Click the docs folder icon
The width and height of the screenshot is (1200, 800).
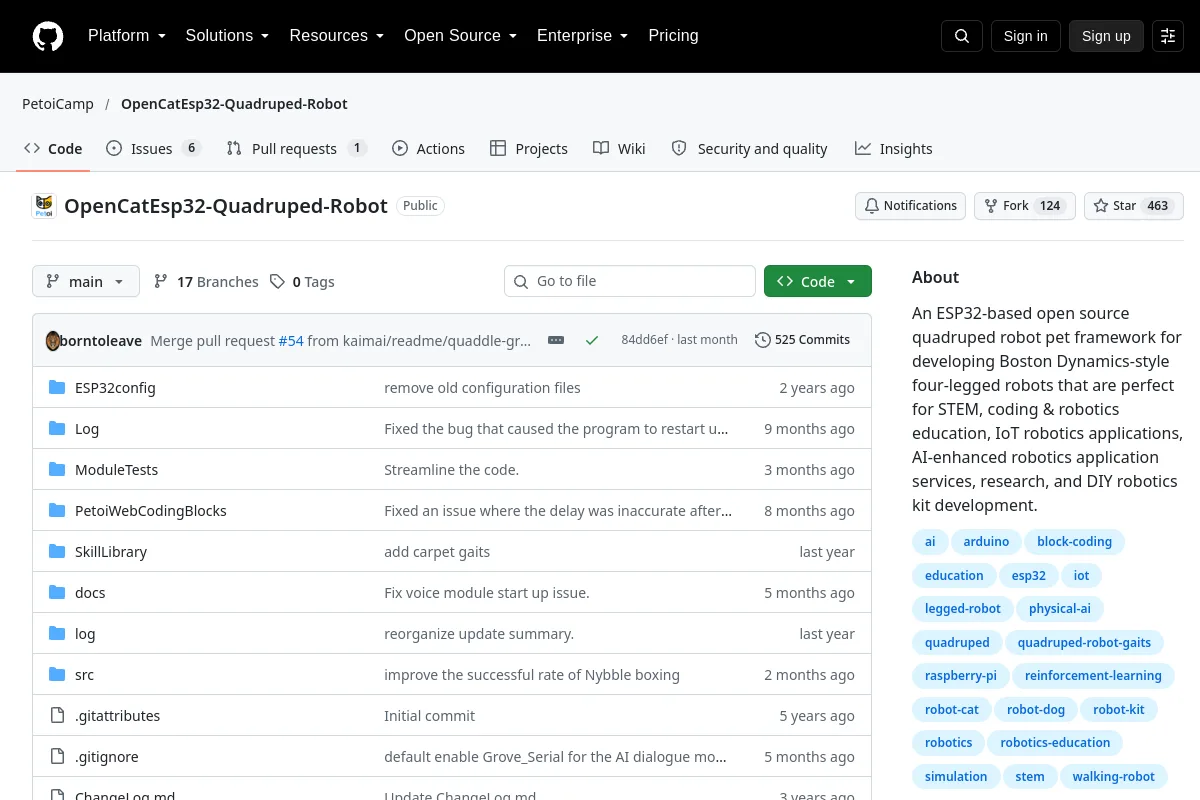tap(57, 592)
